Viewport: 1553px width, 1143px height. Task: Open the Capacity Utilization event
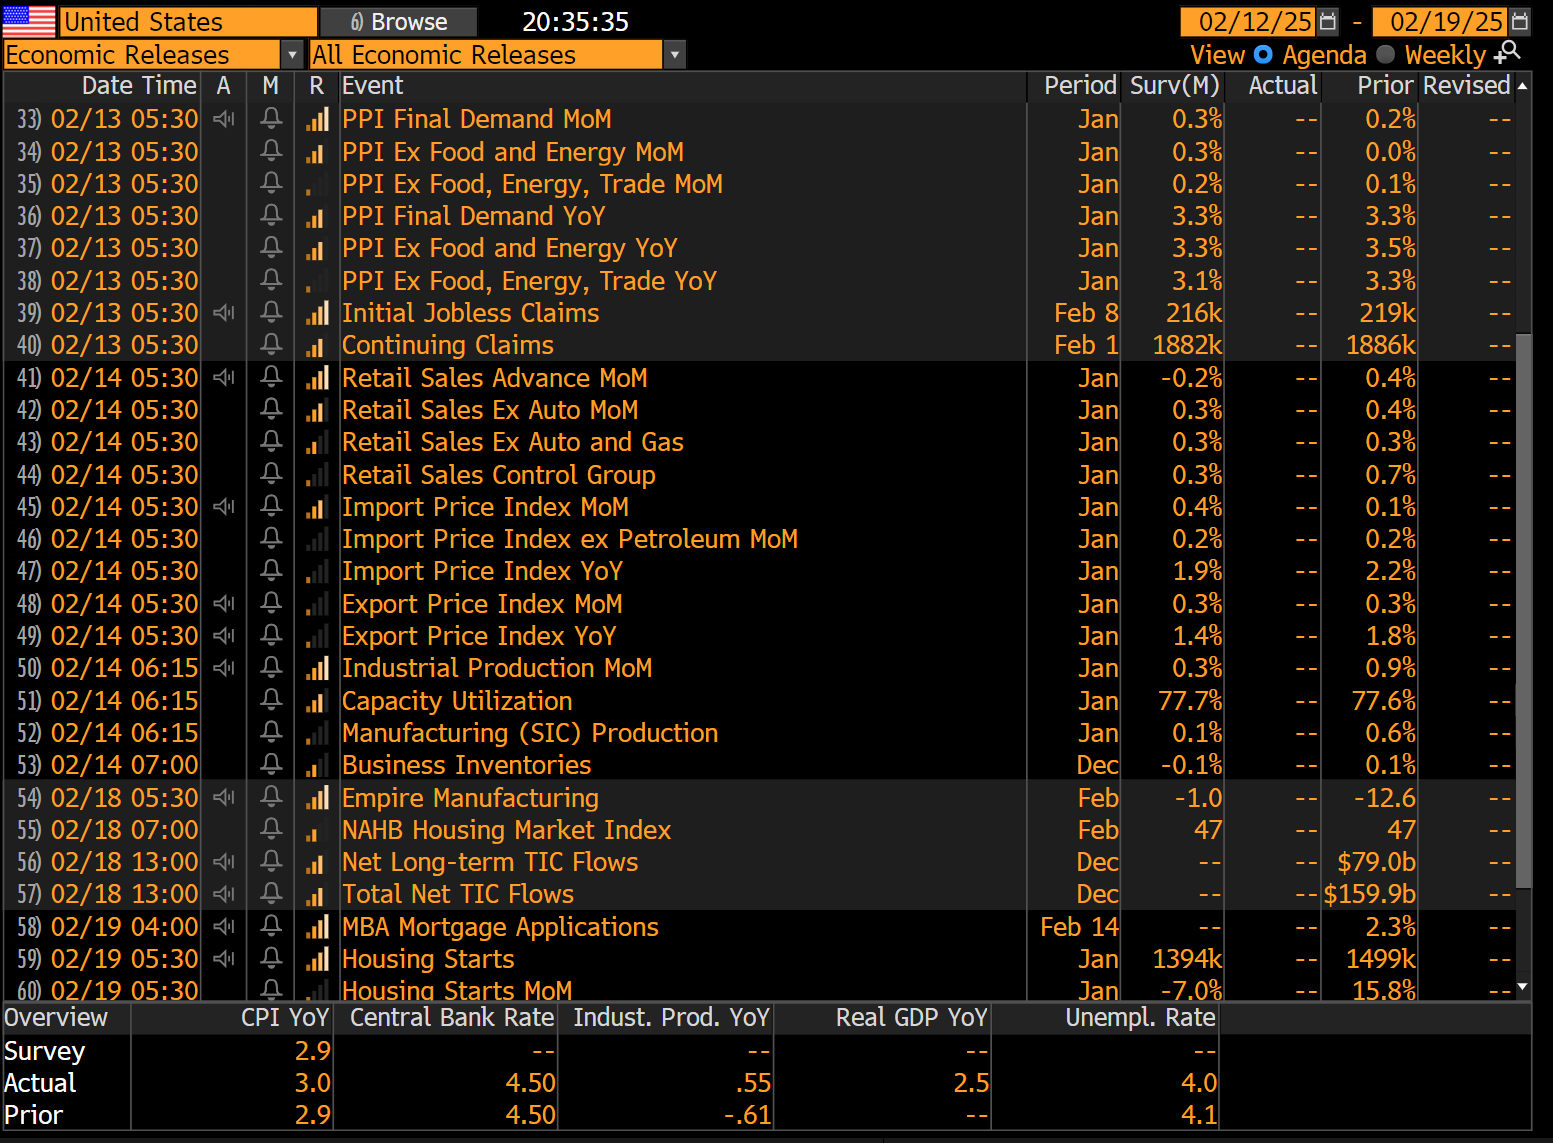click(x=457, y=701)
